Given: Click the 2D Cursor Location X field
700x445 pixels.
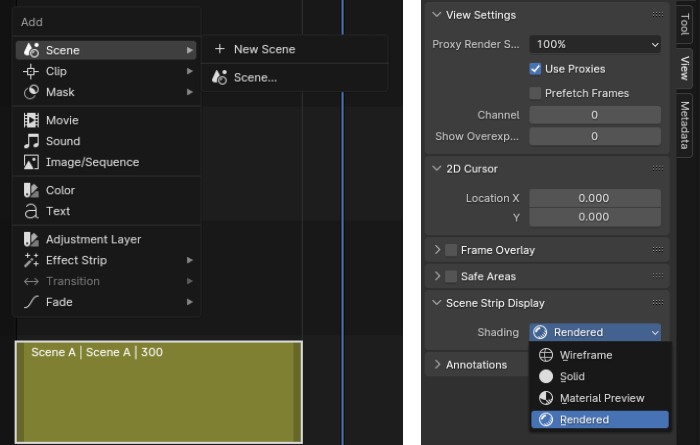Looking at the screenshot, I should pos(595,198).
